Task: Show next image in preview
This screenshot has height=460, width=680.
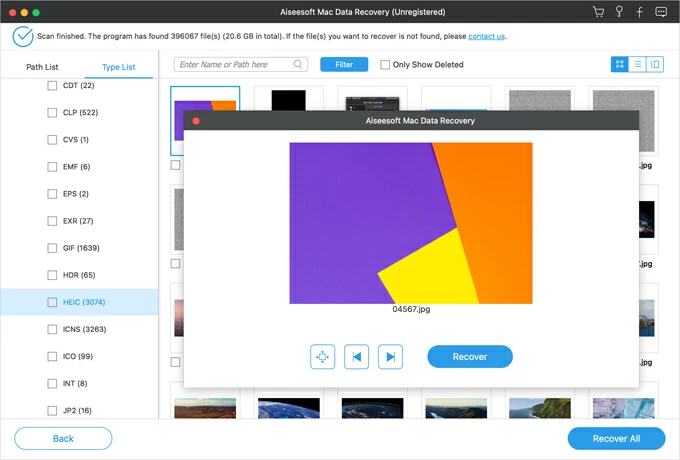Action: click(x=390, y=357)
